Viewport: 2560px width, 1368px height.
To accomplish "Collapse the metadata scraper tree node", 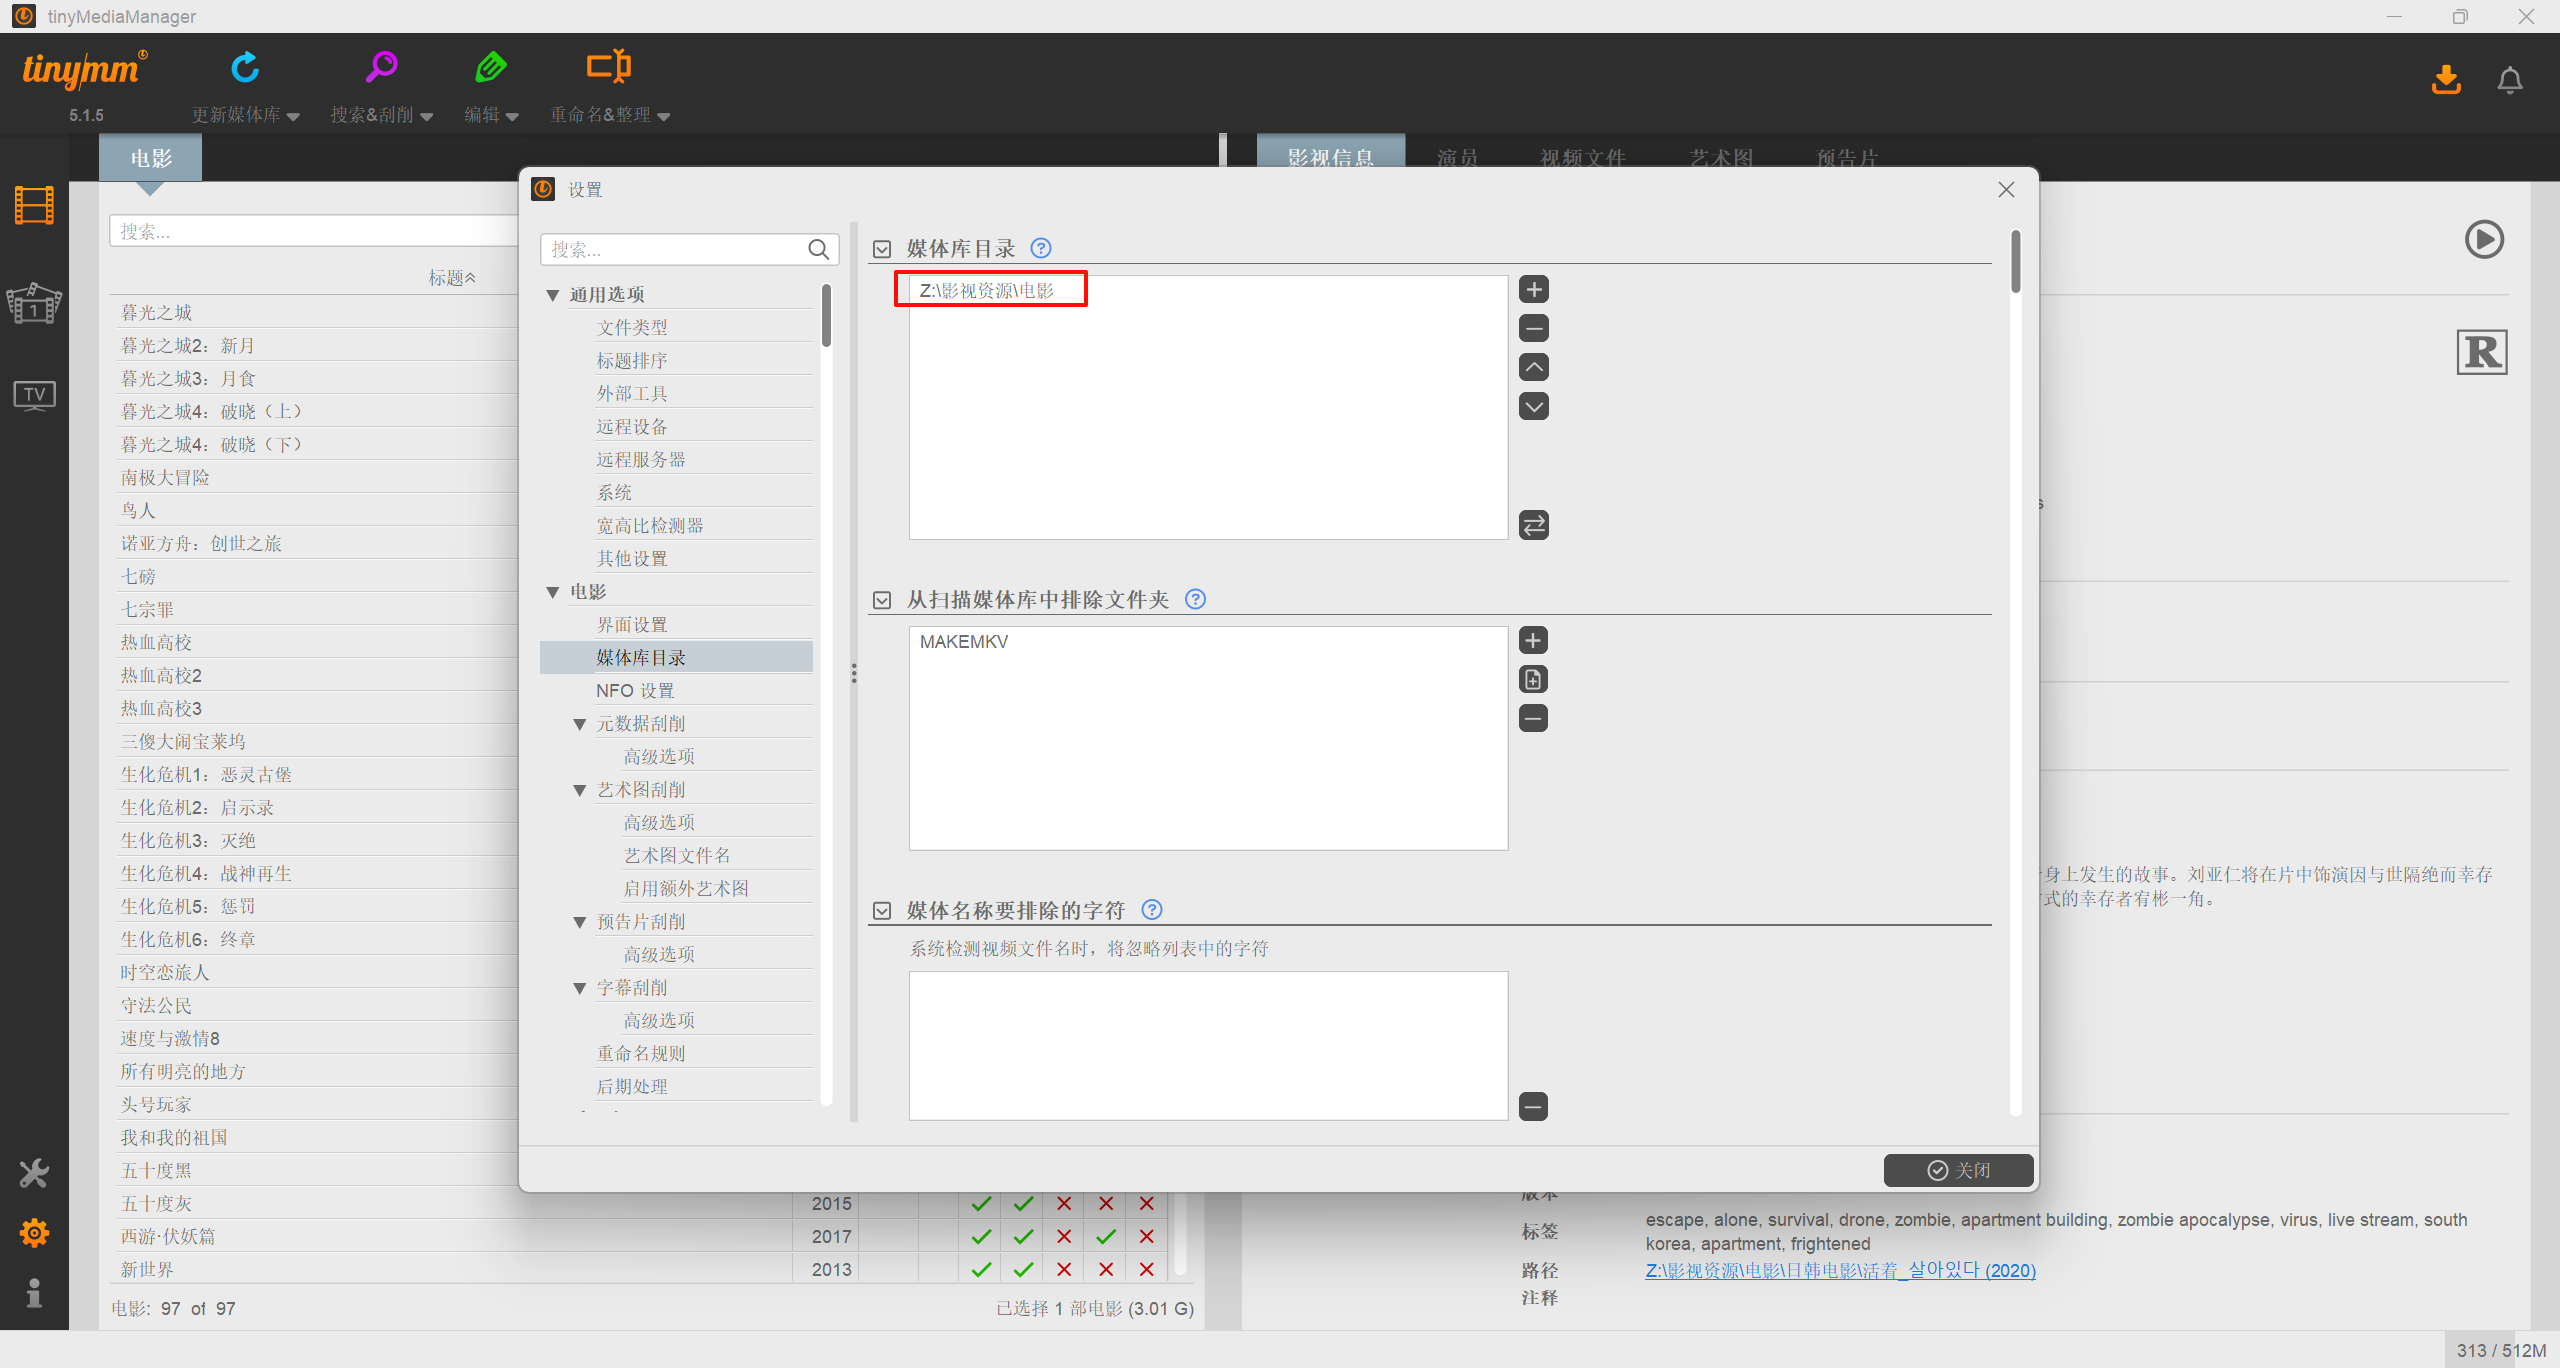I will pos(580,724).
